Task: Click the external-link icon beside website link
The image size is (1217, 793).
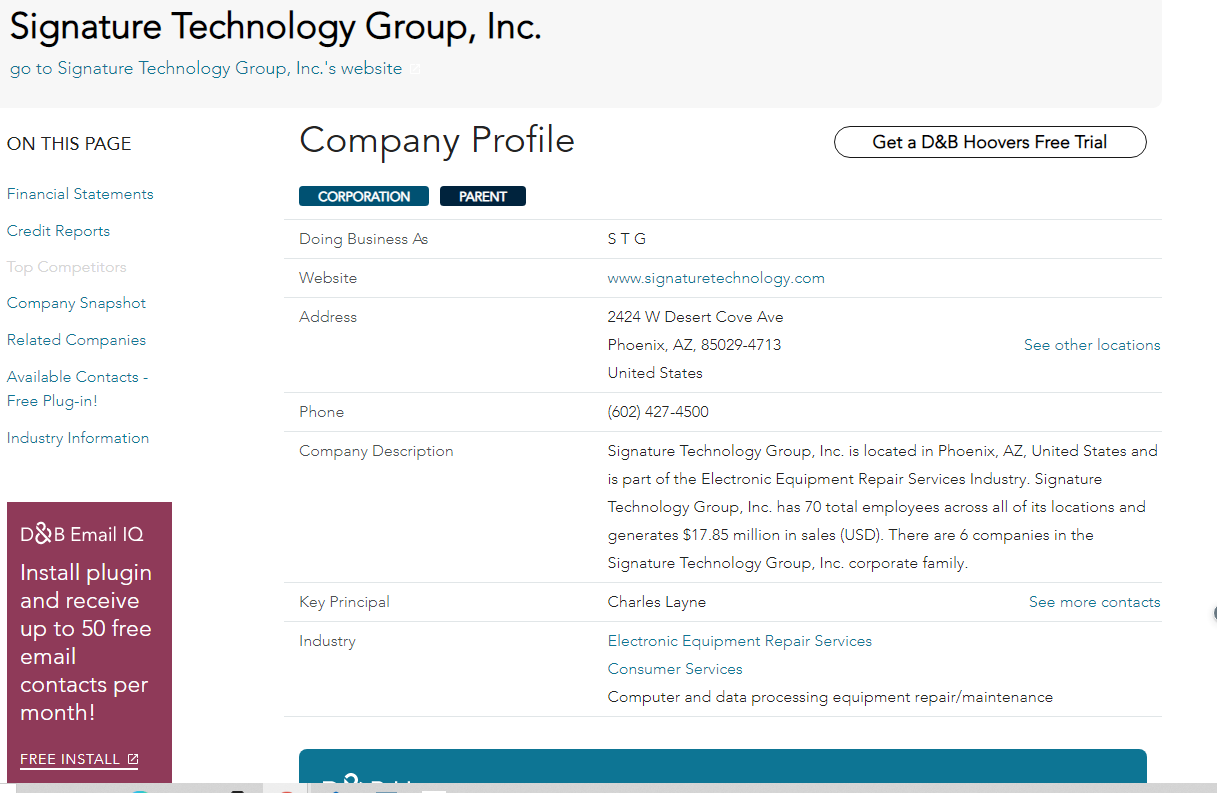Action: point(414,69)
